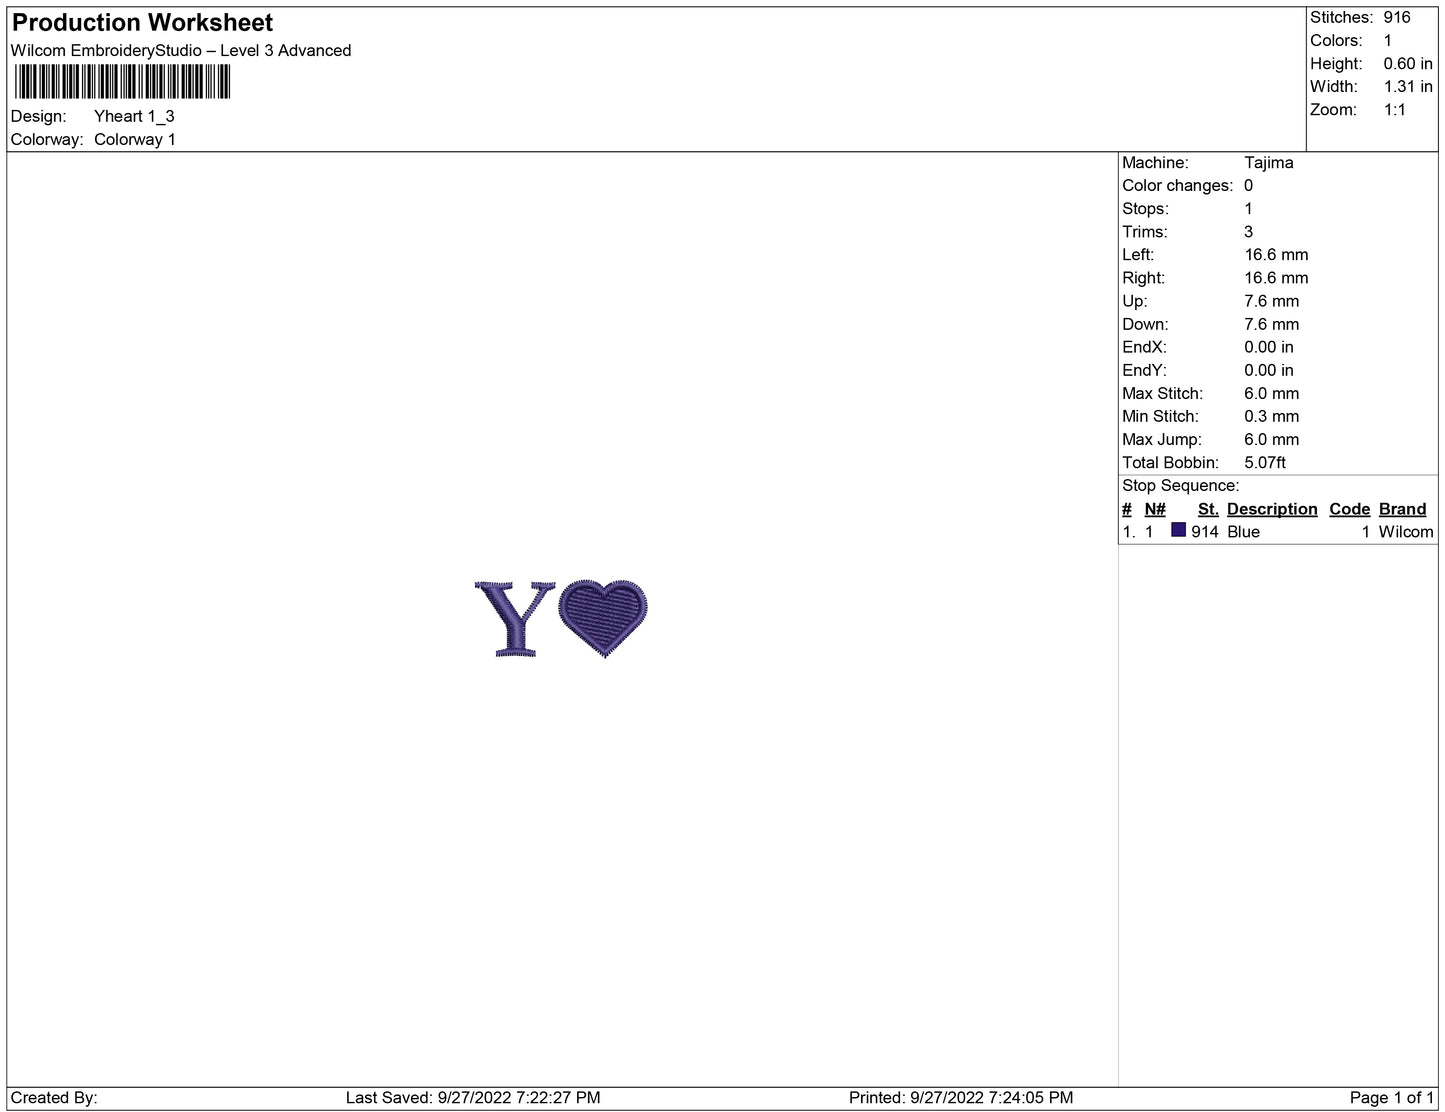Select the Width value "1.31 in"
This screenshot has height=1112, width=1445.
(x=1408, y=86)
